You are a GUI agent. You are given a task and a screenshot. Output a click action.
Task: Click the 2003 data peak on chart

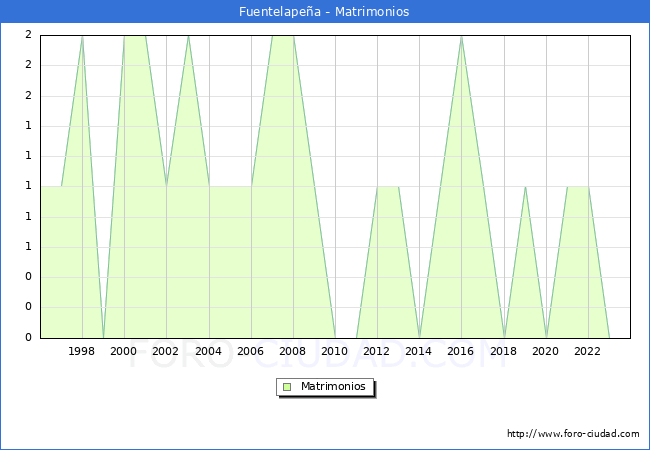tap(188, 37)
